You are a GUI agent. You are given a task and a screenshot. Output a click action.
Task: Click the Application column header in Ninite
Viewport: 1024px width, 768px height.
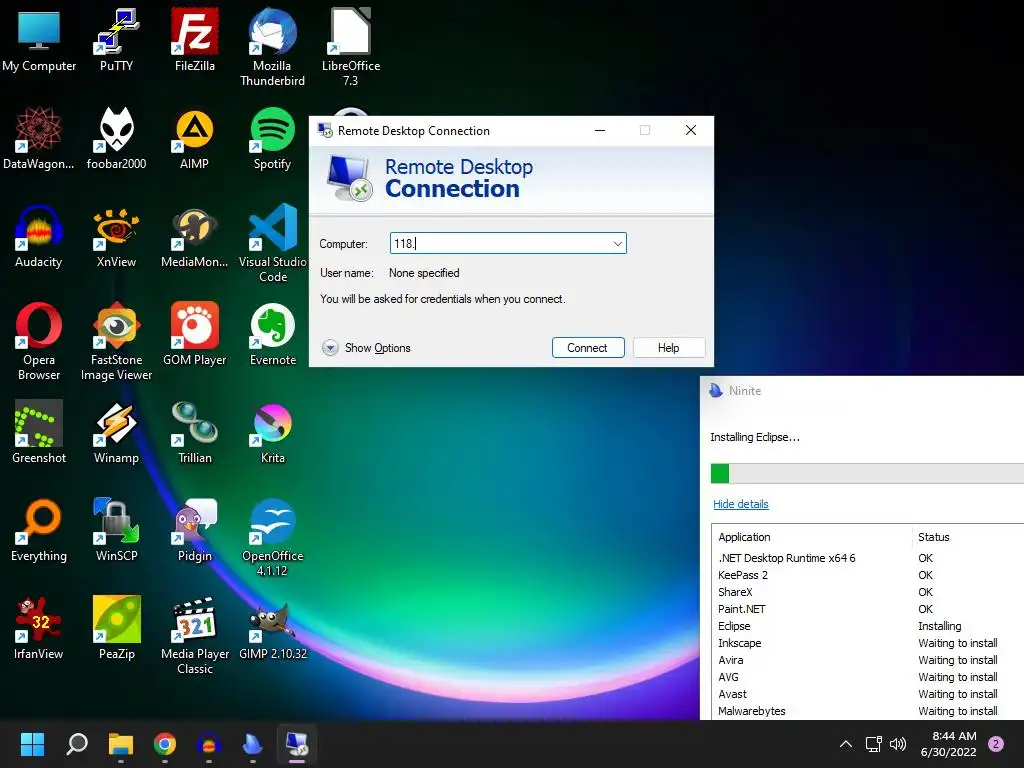click(812, 537)
